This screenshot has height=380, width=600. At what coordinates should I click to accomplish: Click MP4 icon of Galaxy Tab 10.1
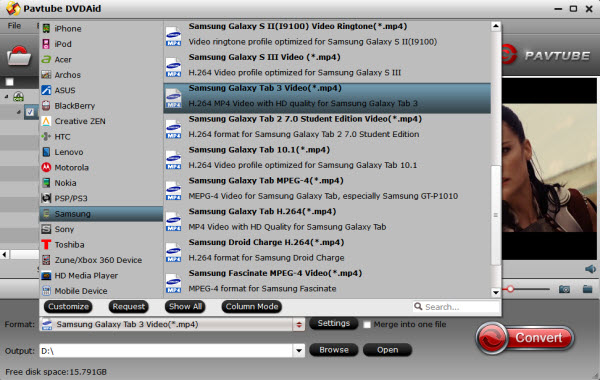[x=173, y=160]
